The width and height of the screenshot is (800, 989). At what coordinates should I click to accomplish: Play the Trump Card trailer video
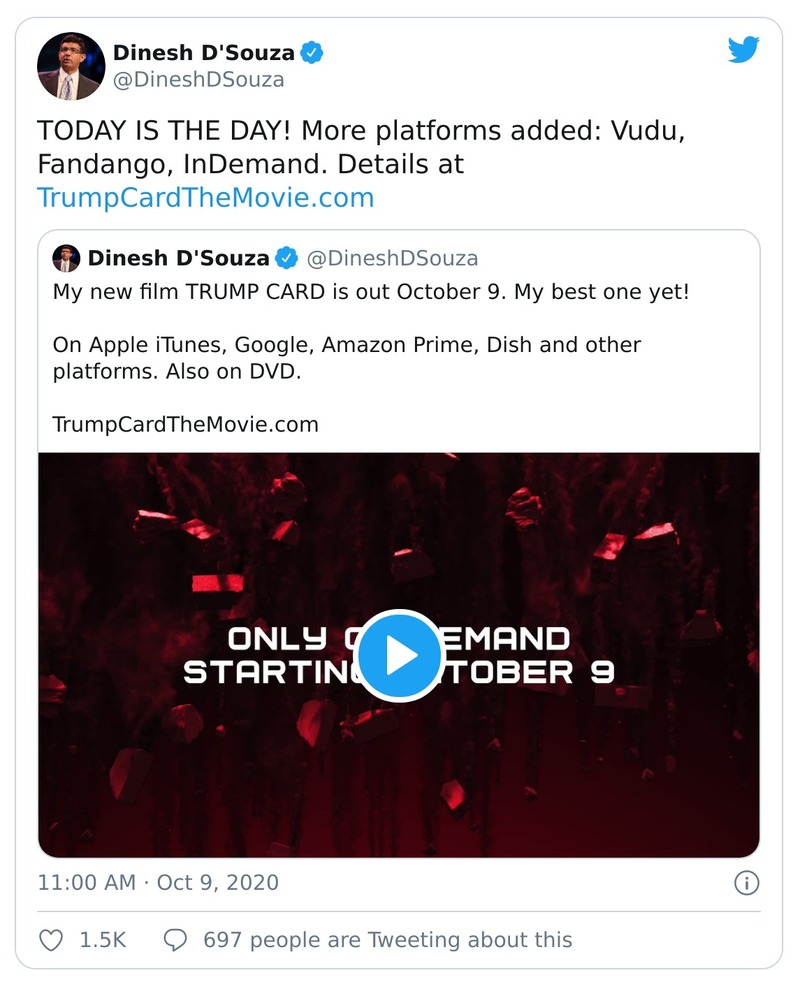(399, 655)
